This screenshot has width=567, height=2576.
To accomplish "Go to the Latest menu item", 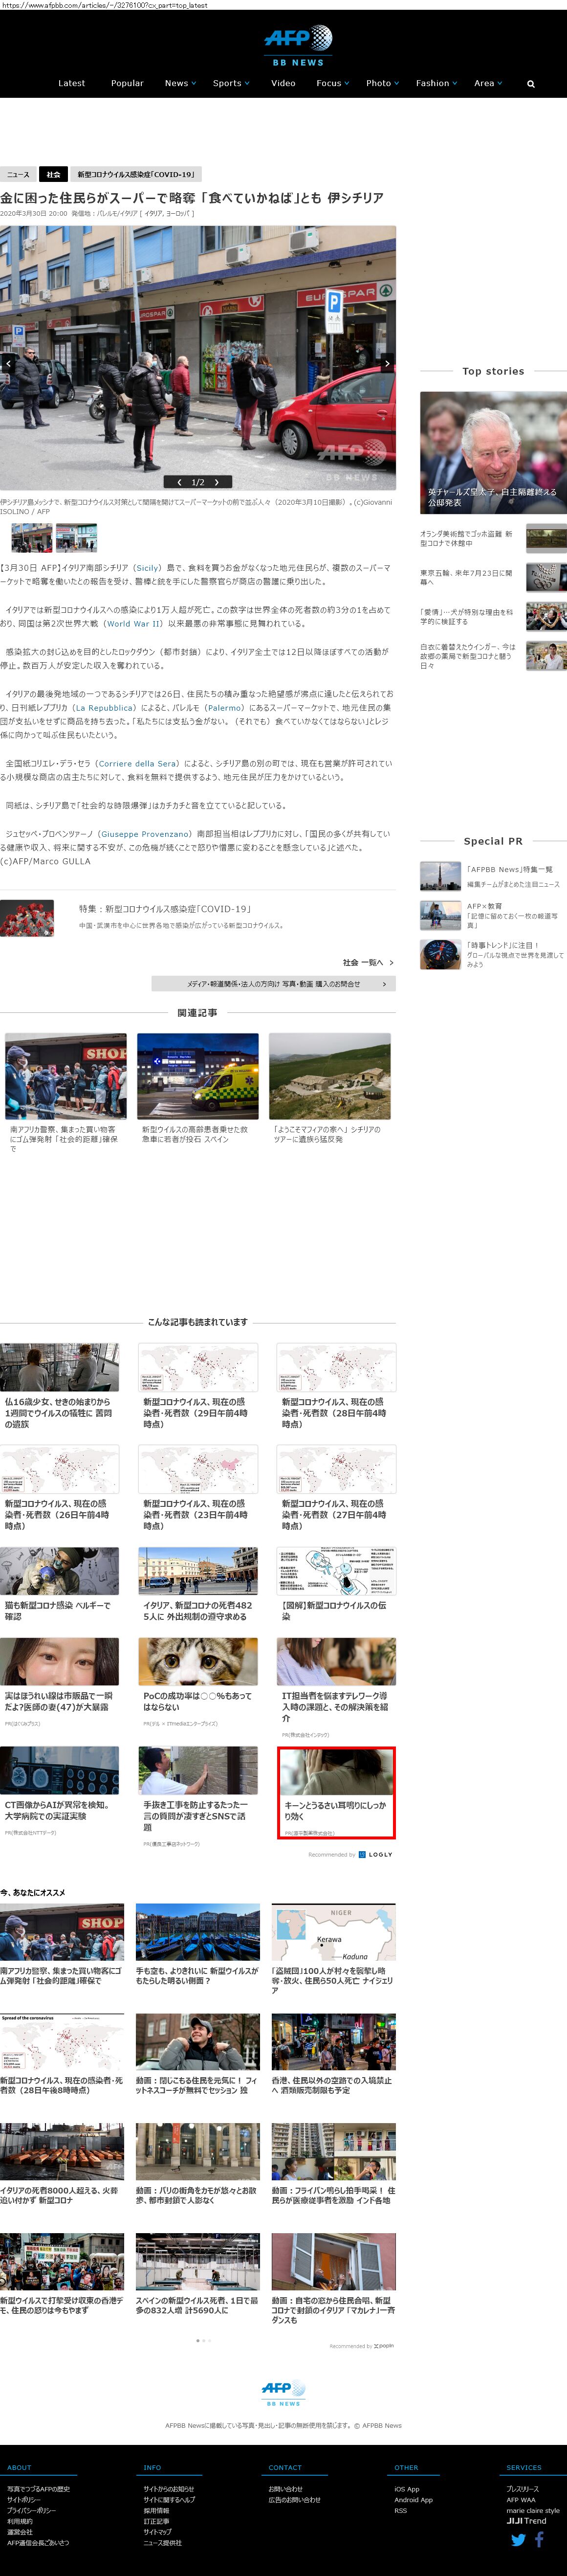I will click(72, 84).
